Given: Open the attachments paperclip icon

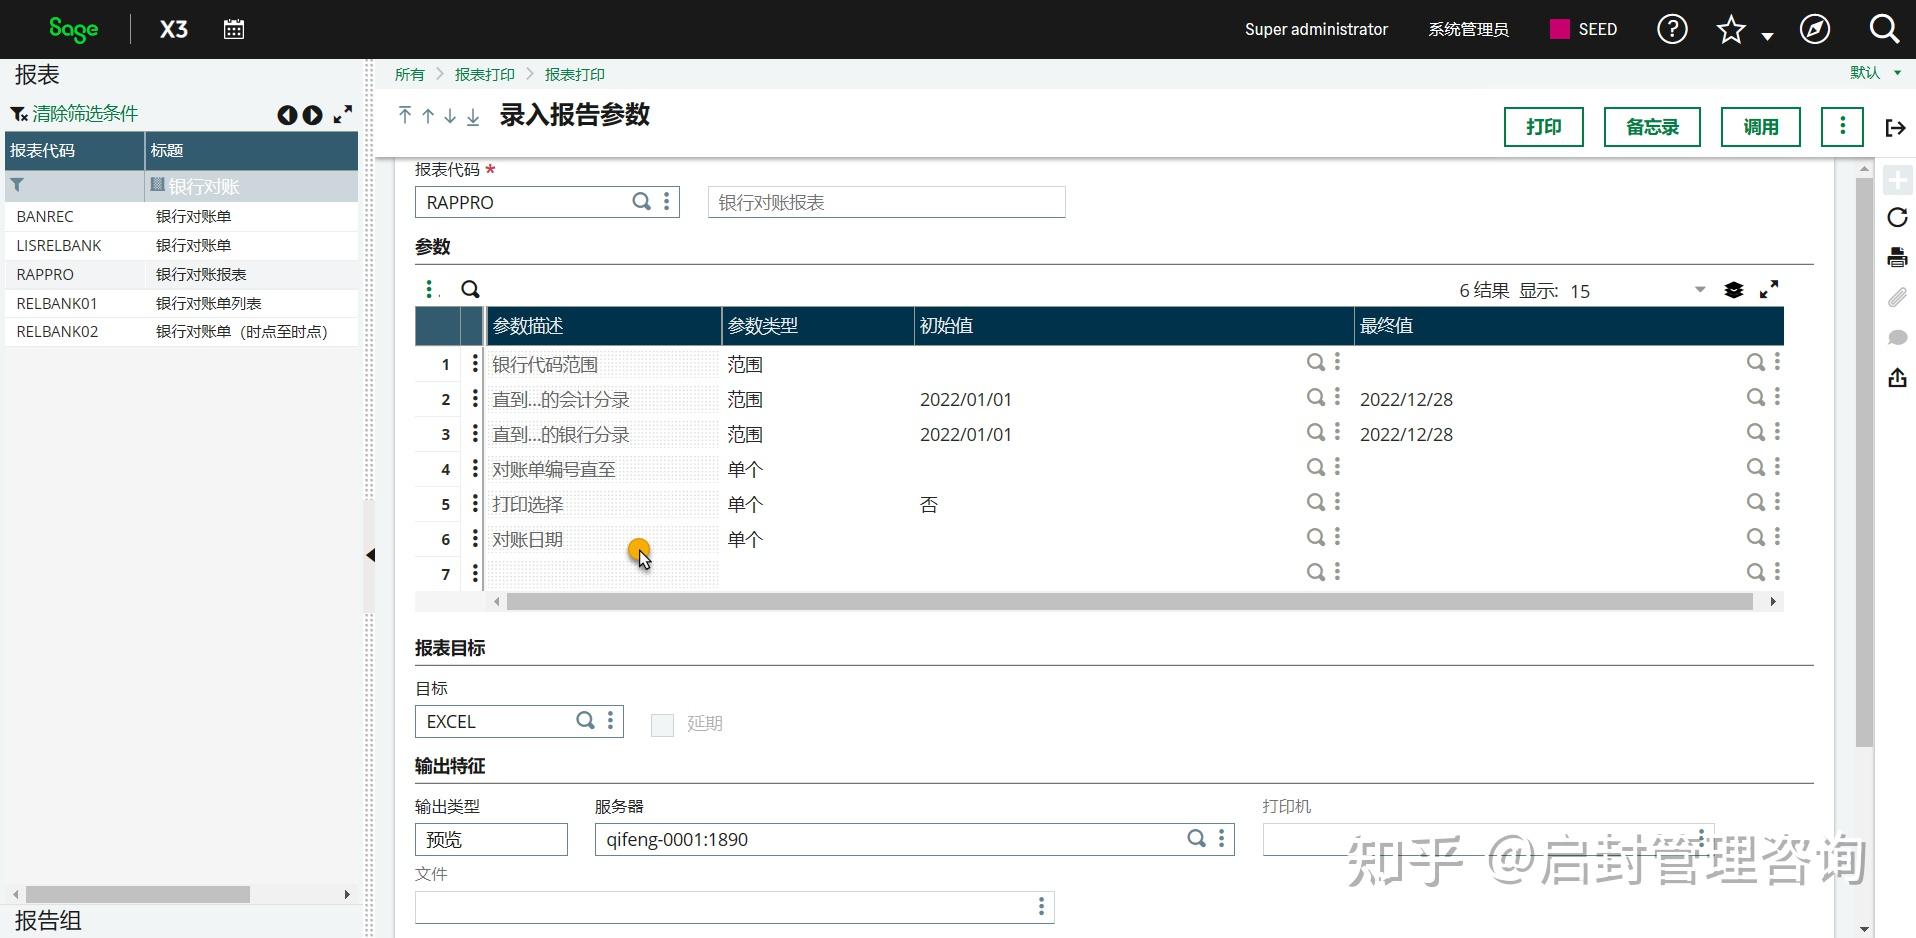Looking at the screenshot, I should [x=1897, y=297].
